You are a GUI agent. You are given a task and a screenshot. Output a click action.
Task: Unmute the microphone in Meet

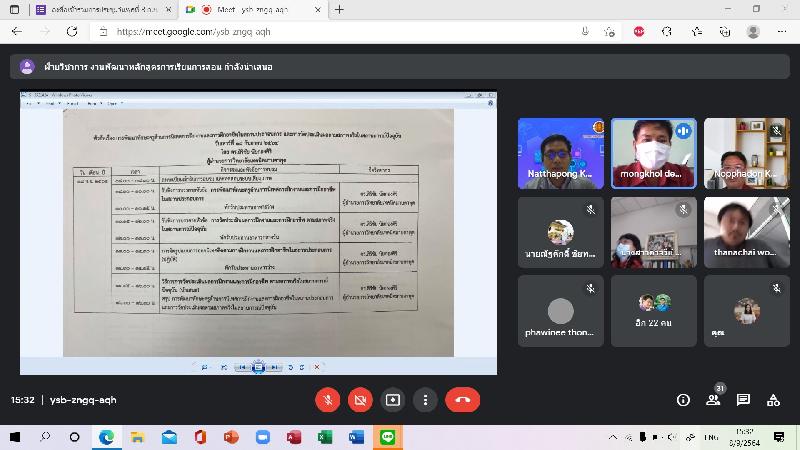(x=327, y=399)
